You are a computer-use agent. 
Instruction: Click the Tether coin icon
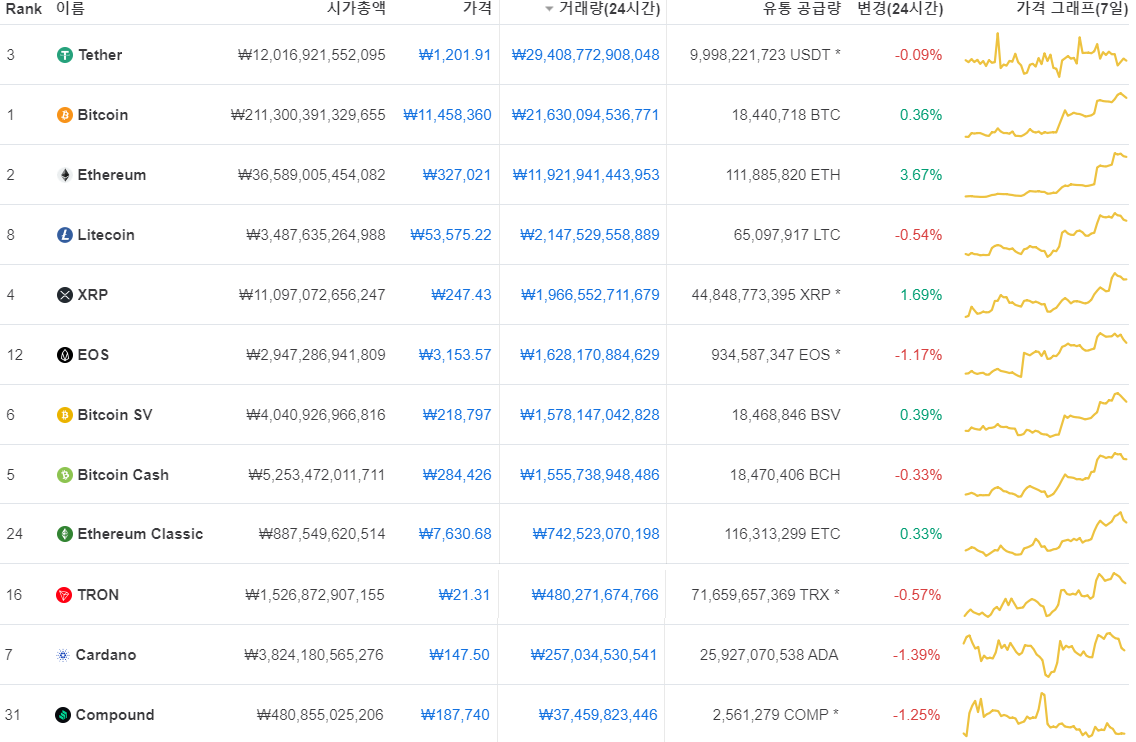point(64,55)
